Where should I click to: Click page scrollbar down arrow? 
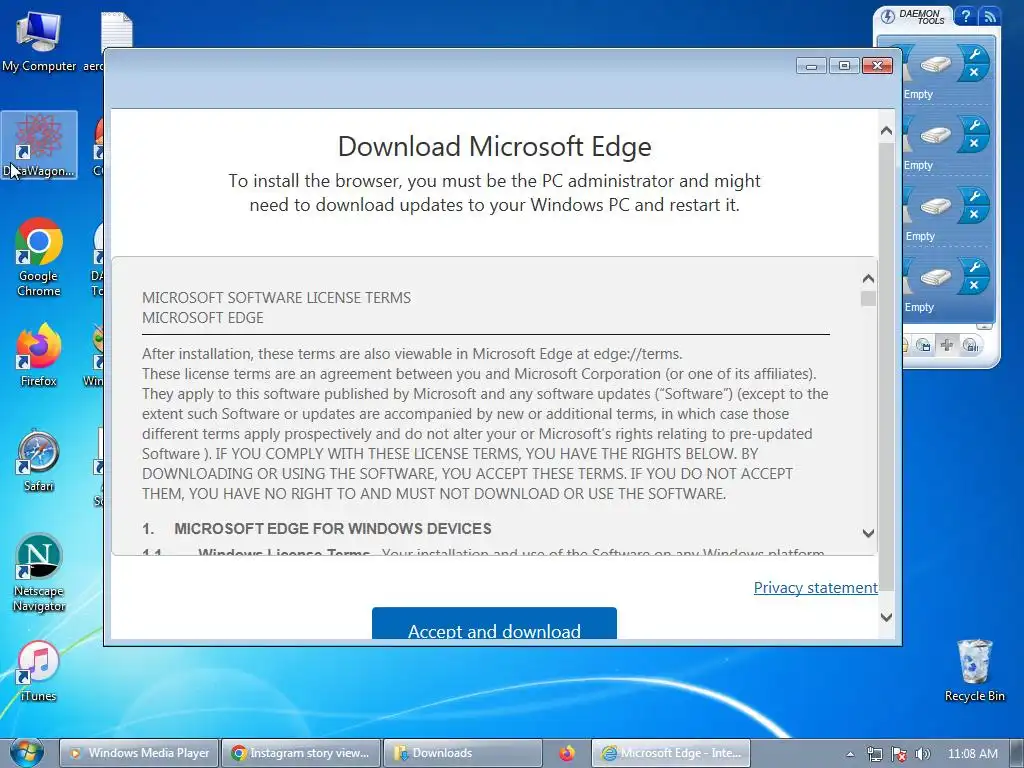coord(886,617)
